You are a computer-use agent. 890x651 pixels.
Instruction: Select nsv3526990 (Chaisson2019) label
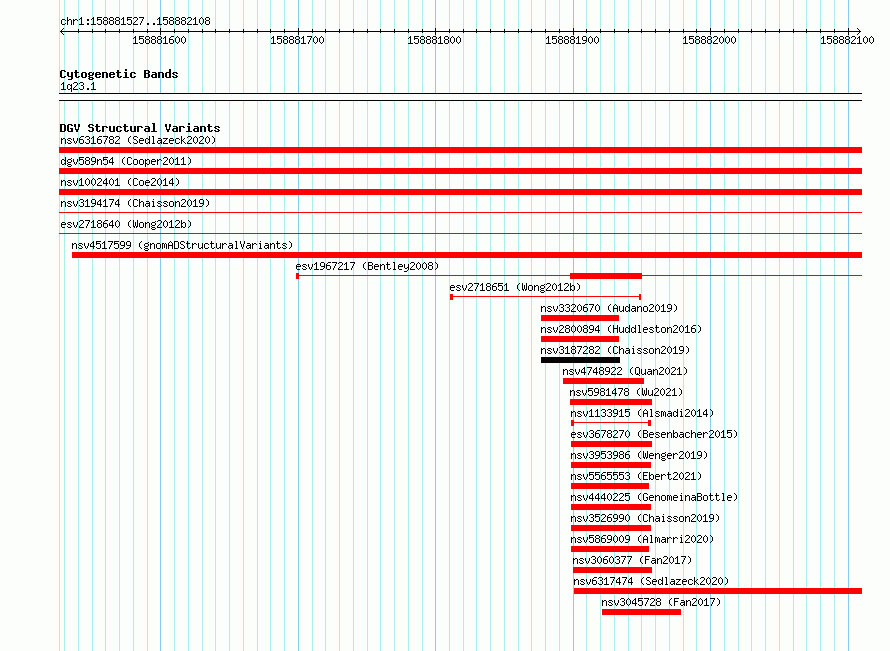(x=645, y=518)
